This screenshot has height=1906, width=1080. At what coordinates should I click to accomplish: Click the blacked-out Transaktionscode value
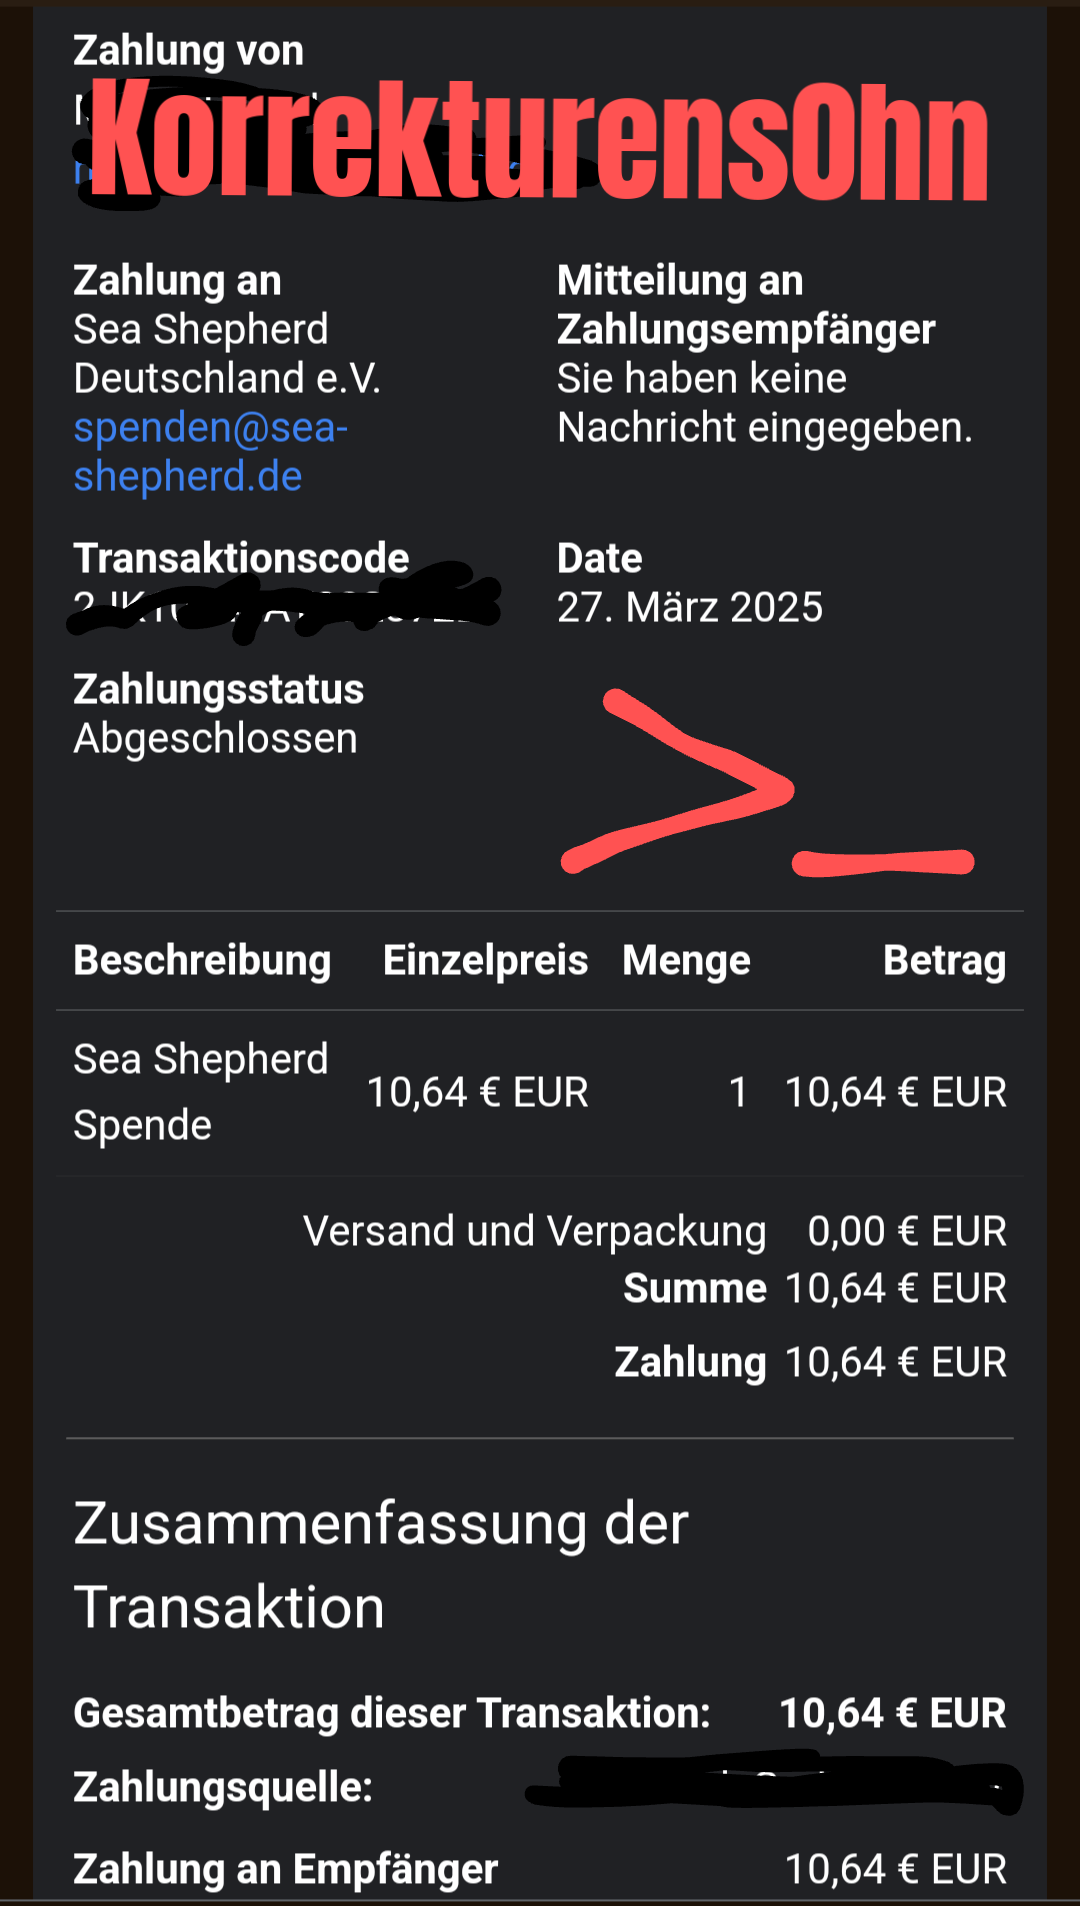pyautogui.click(x=285, y=603)
